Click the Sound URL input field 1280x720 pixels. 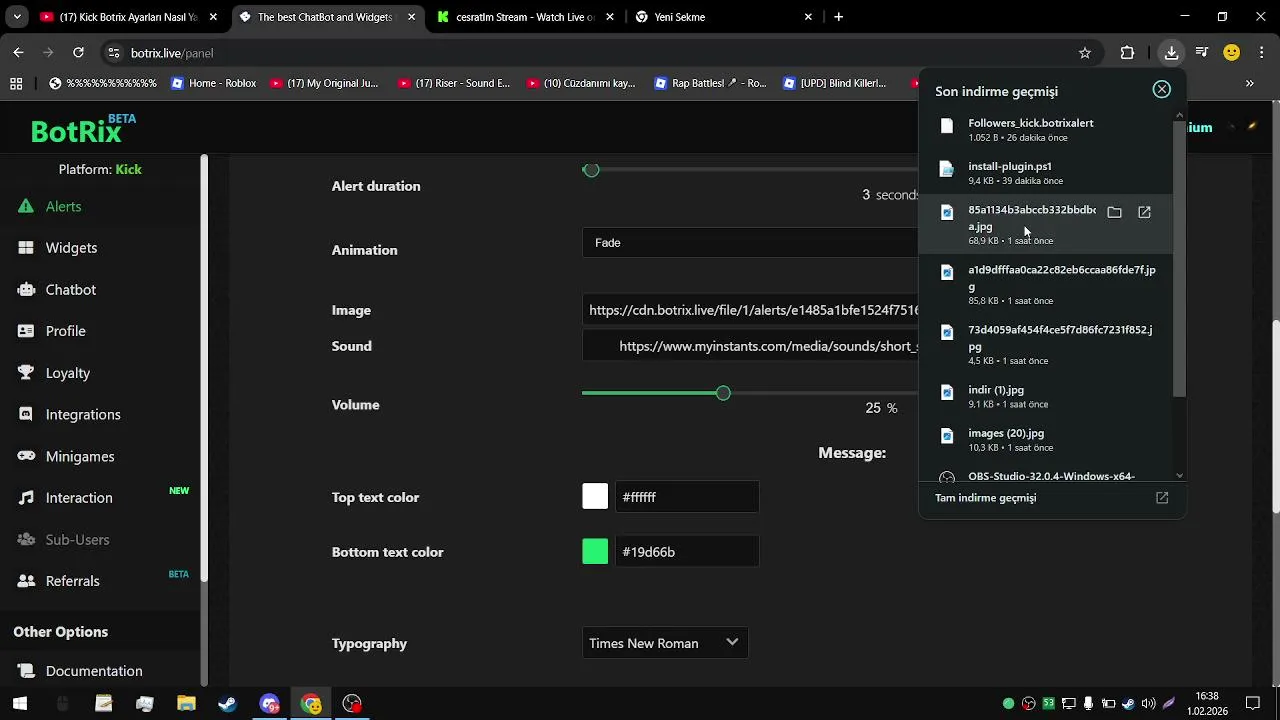tap(750, 346)
